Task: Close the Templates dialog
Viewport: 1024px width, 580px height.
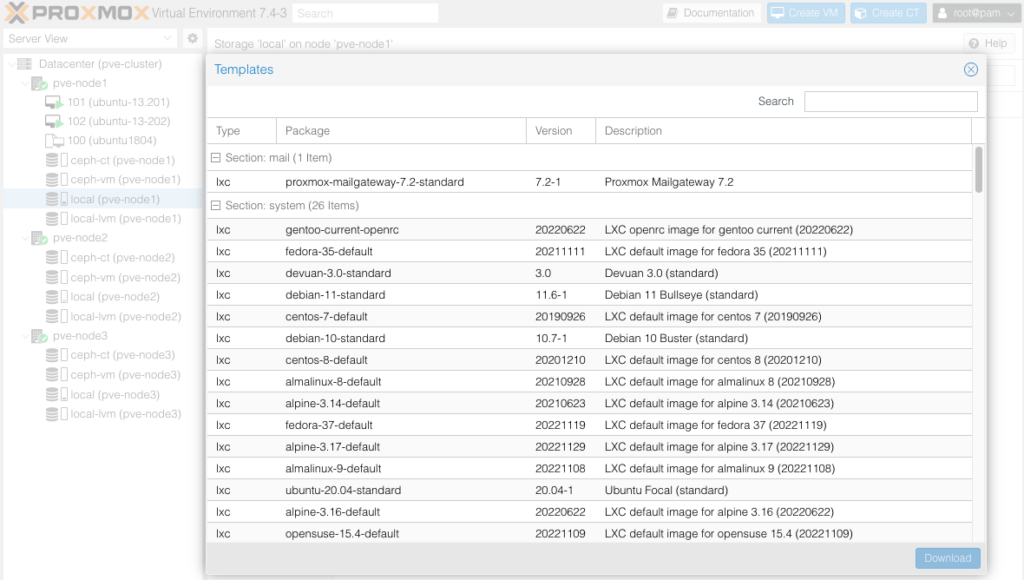Action: [x=971, y=69]
